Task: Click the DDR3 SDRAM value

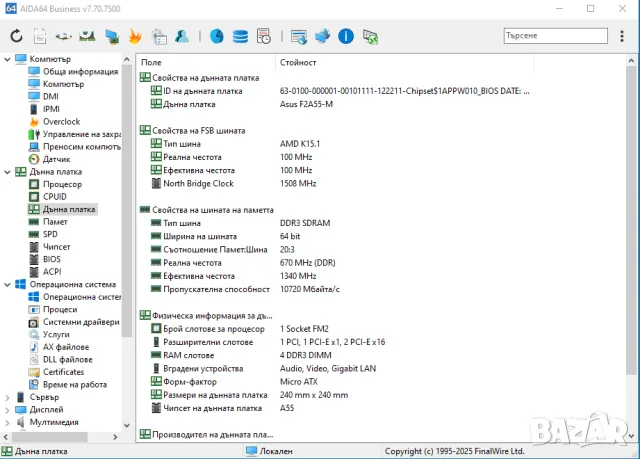Action: click(305, 223)
